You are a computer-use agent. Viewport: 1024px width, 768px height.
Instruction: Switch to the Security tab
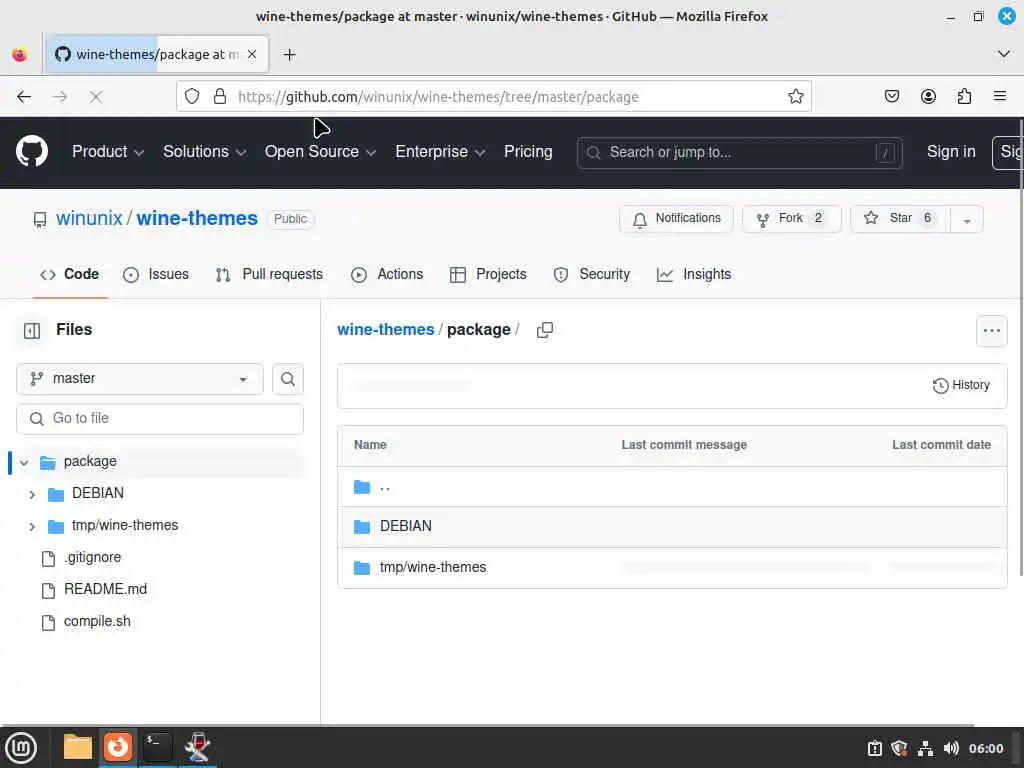(592, 274)
